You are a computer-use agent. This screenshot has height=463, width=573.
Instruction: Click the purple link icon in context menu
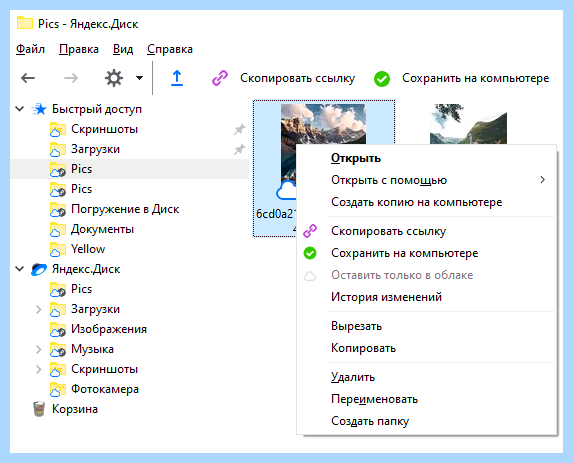coord(310,231)
